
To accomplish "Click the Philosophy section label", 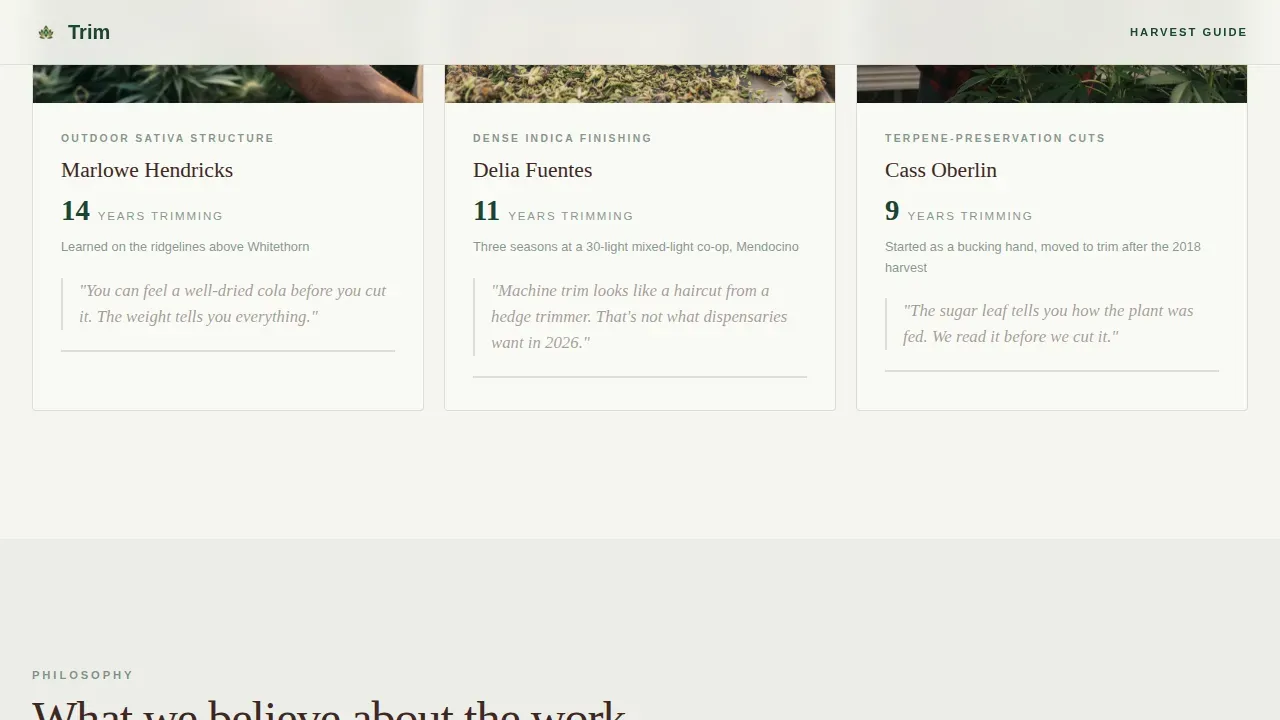I will pos(82,675).
